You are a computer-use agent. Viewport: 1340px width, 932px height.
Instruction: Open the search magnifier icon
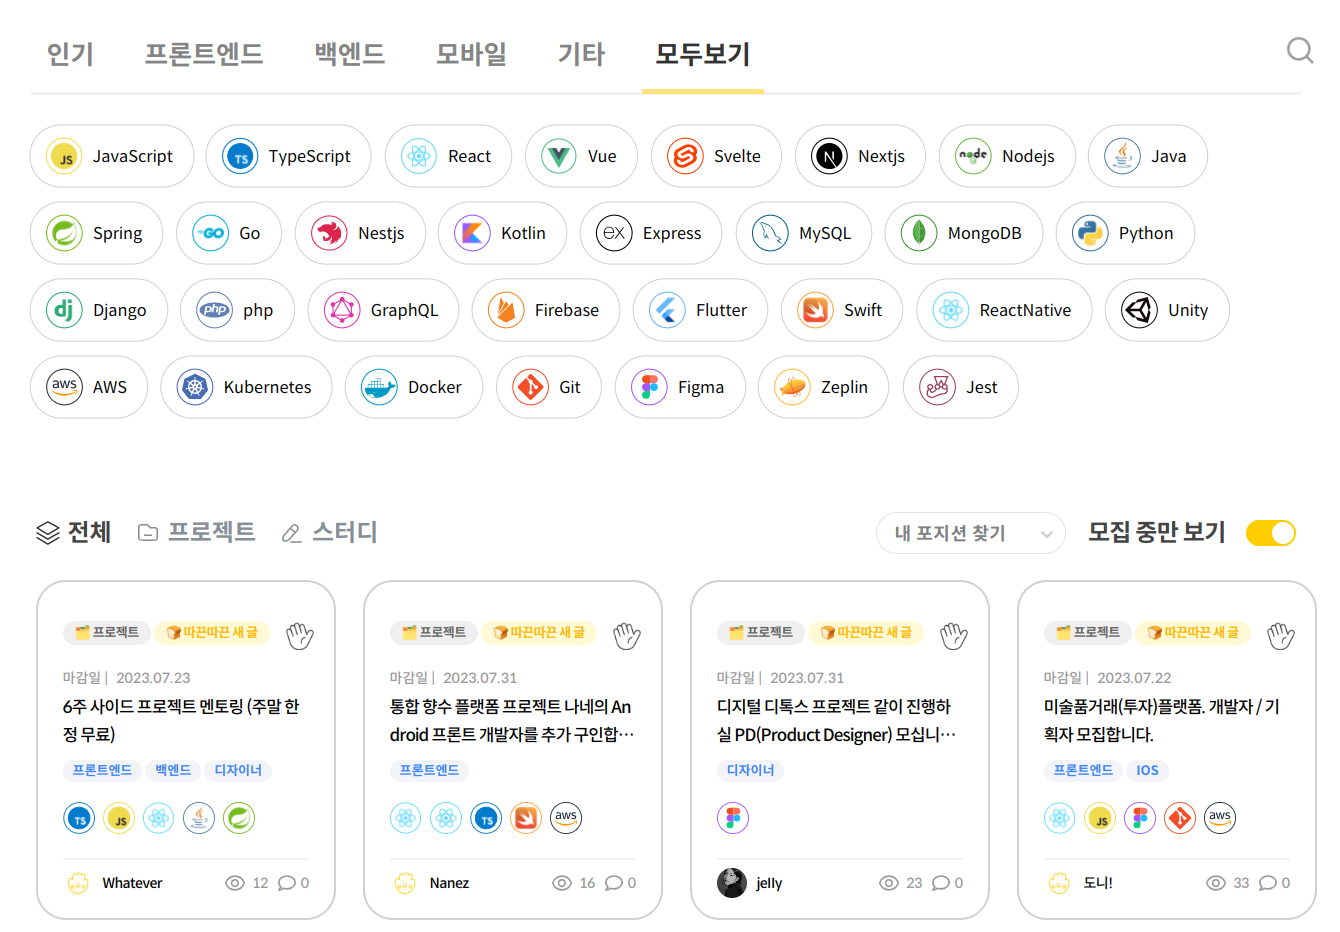tap(1299, 50)
